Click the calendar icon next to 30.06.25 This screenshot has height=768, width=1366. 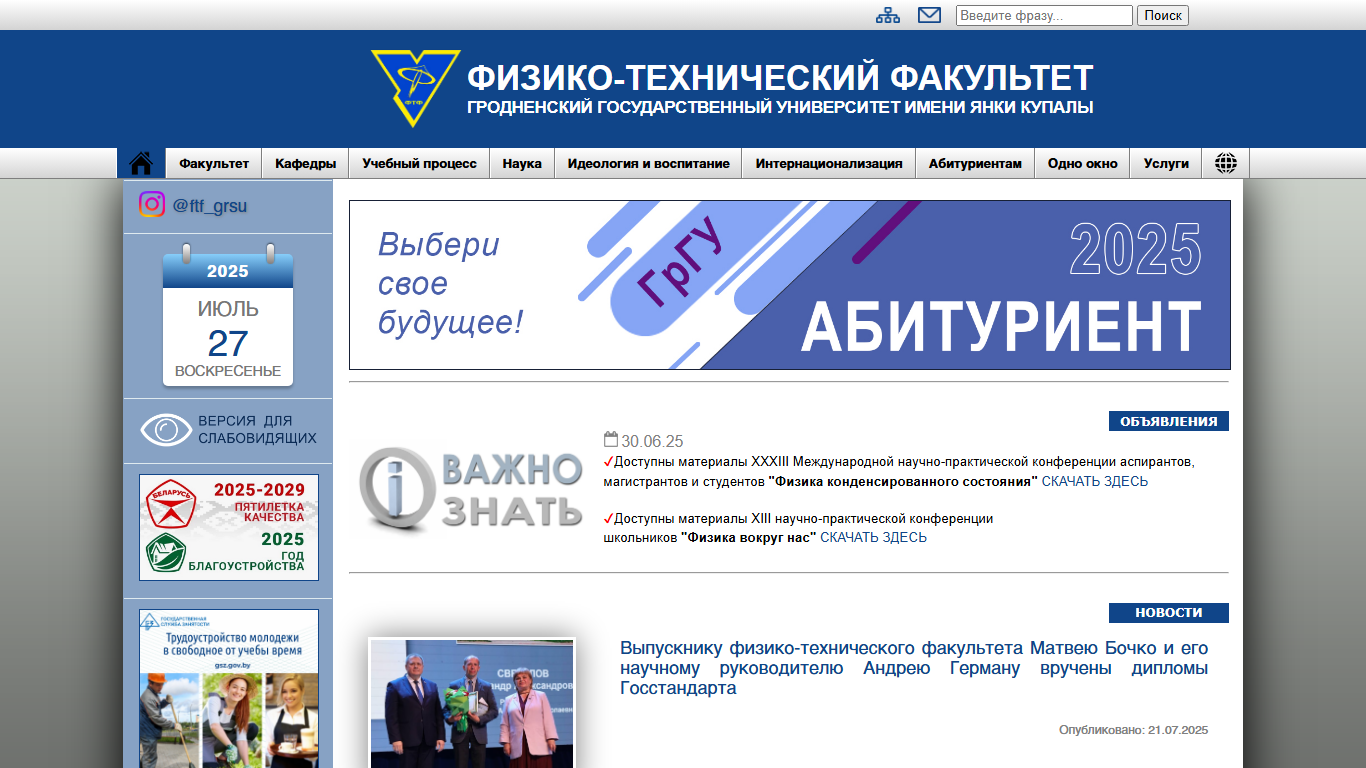point(611,439)
